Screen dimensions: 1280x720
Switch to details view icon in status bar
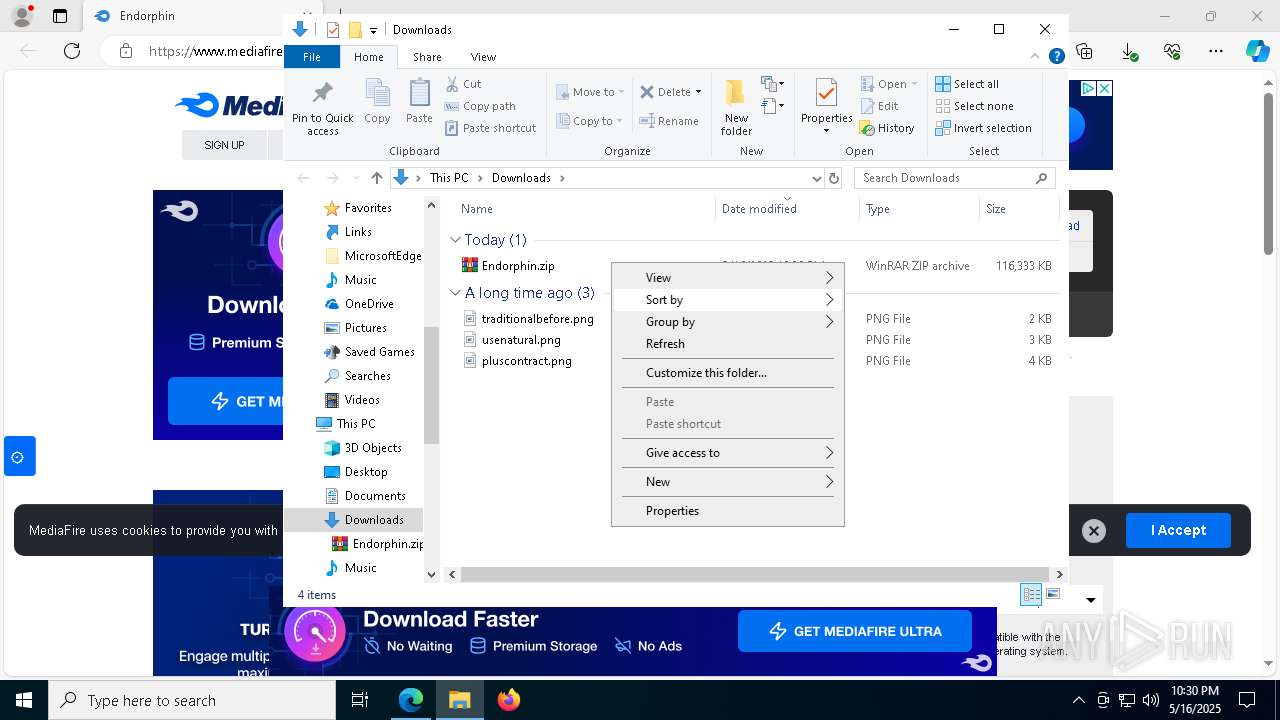point(1031,595)
